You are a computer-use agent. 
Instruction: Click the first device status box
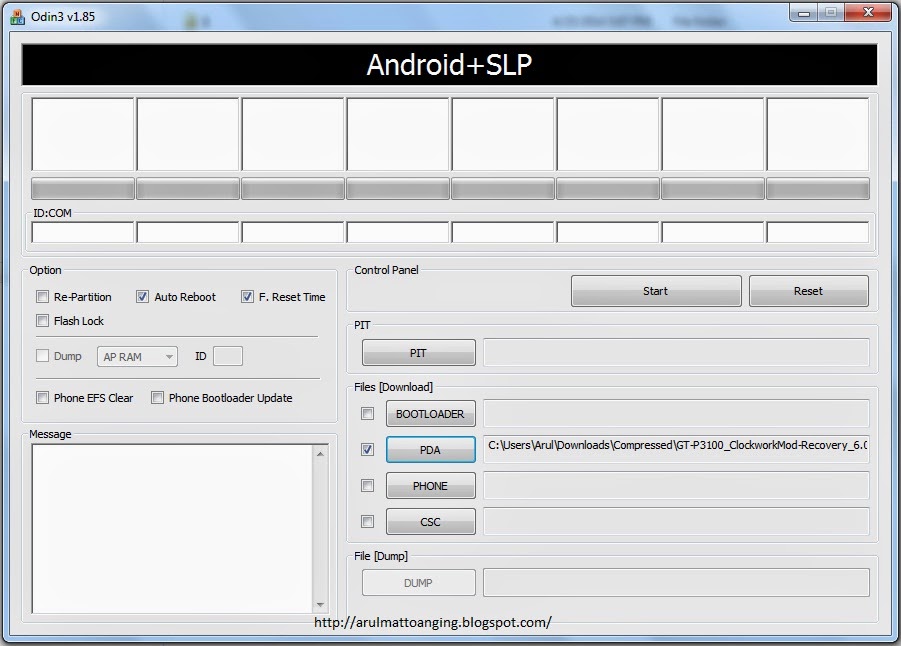[x=83, y=134]
